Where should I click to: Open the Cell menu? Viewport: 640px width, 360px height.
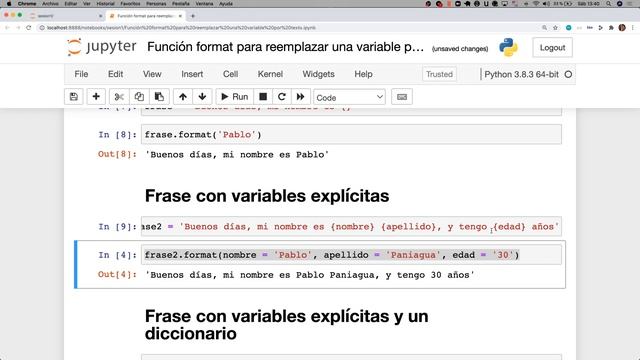[x=231, y=74]
